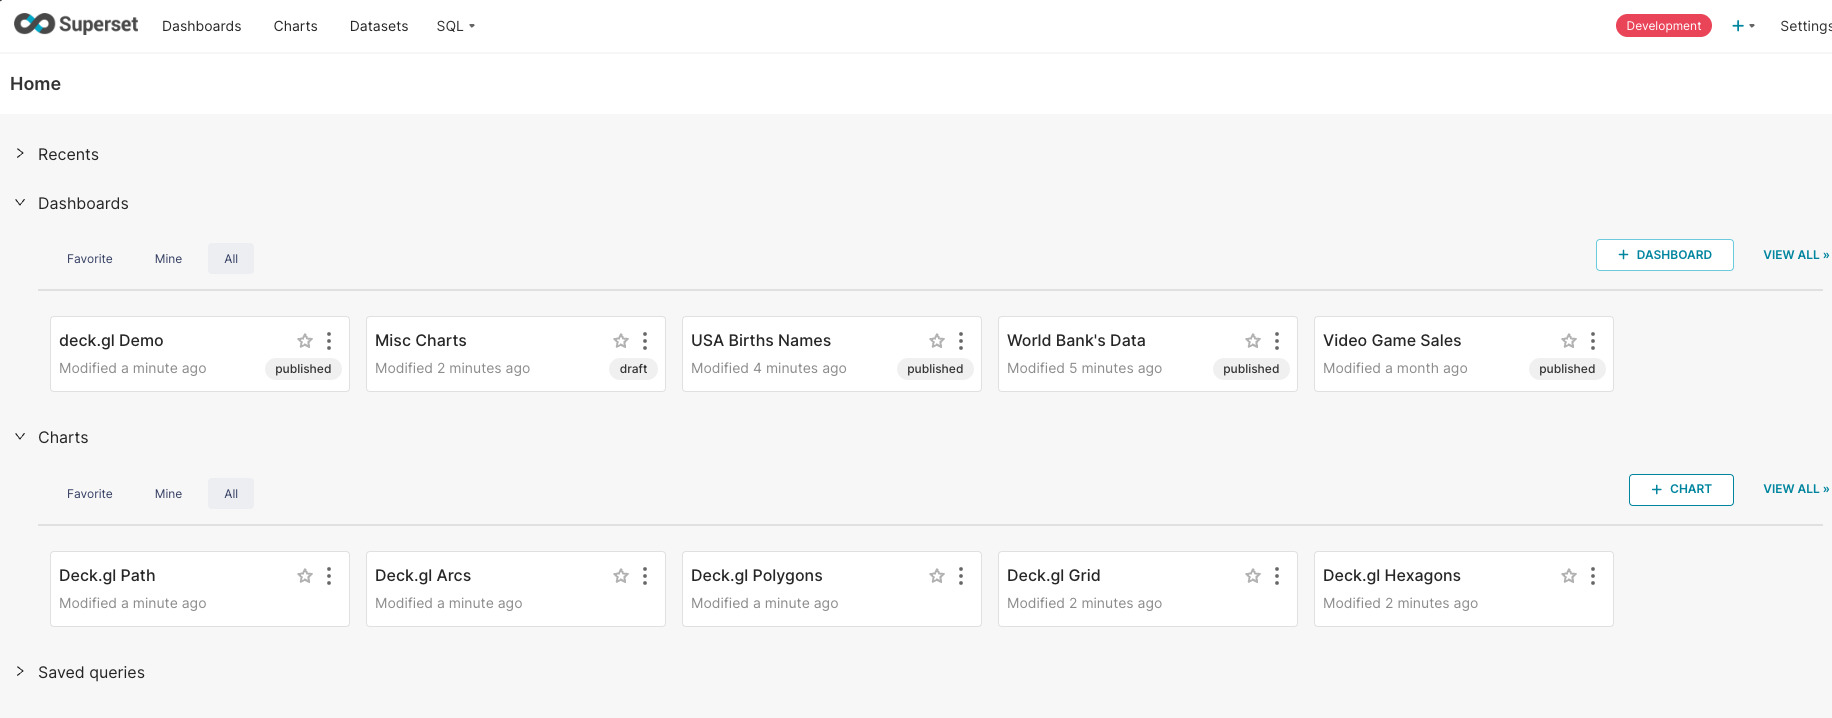Open the kebab menu on World Bank's Data
The height and width of the screenshot is (718, 1832).
tap(1277, 341)
